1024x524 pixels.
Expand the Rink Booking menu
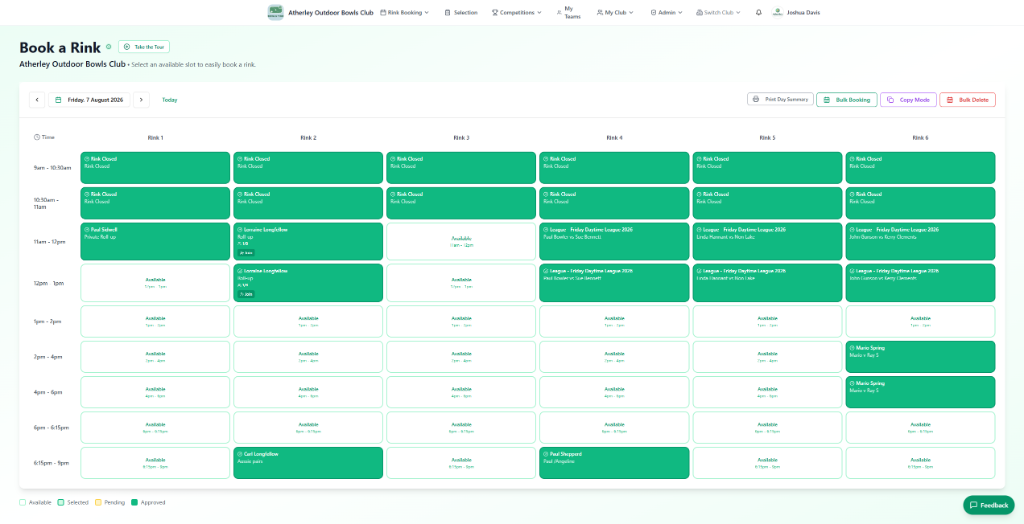405,12
